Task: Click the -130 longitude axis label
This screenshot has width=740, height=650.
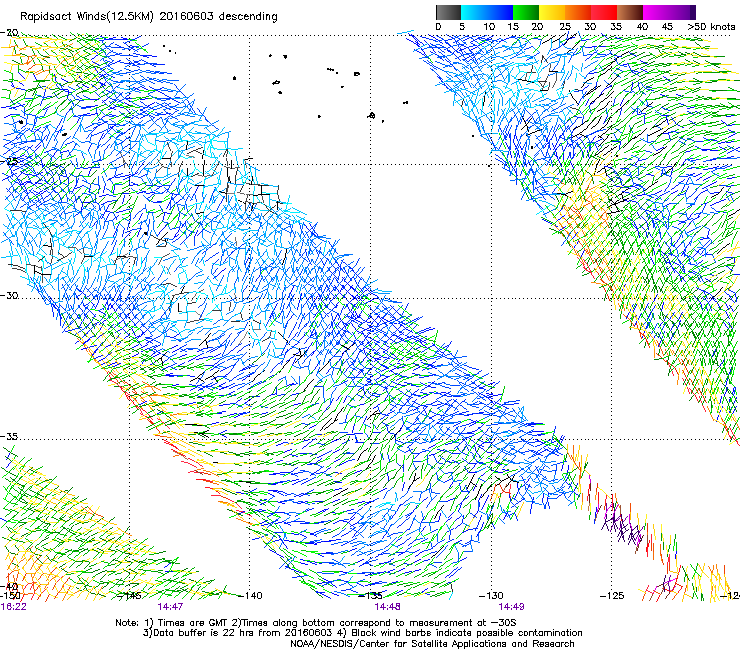Action: (x=492, y=596)
